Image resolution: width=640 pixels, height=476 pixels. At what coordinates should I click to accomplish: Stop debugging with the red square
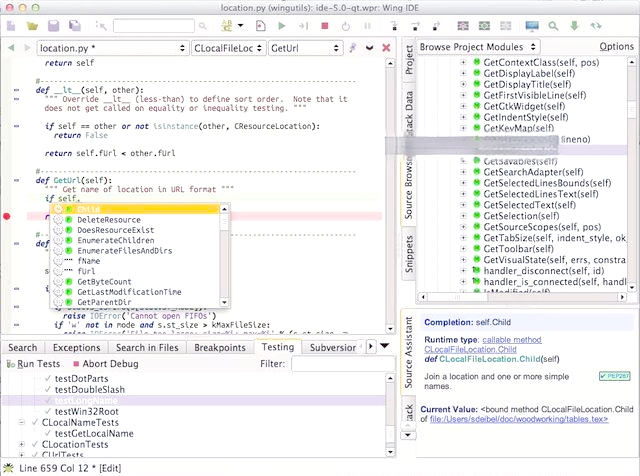(325, 26)
